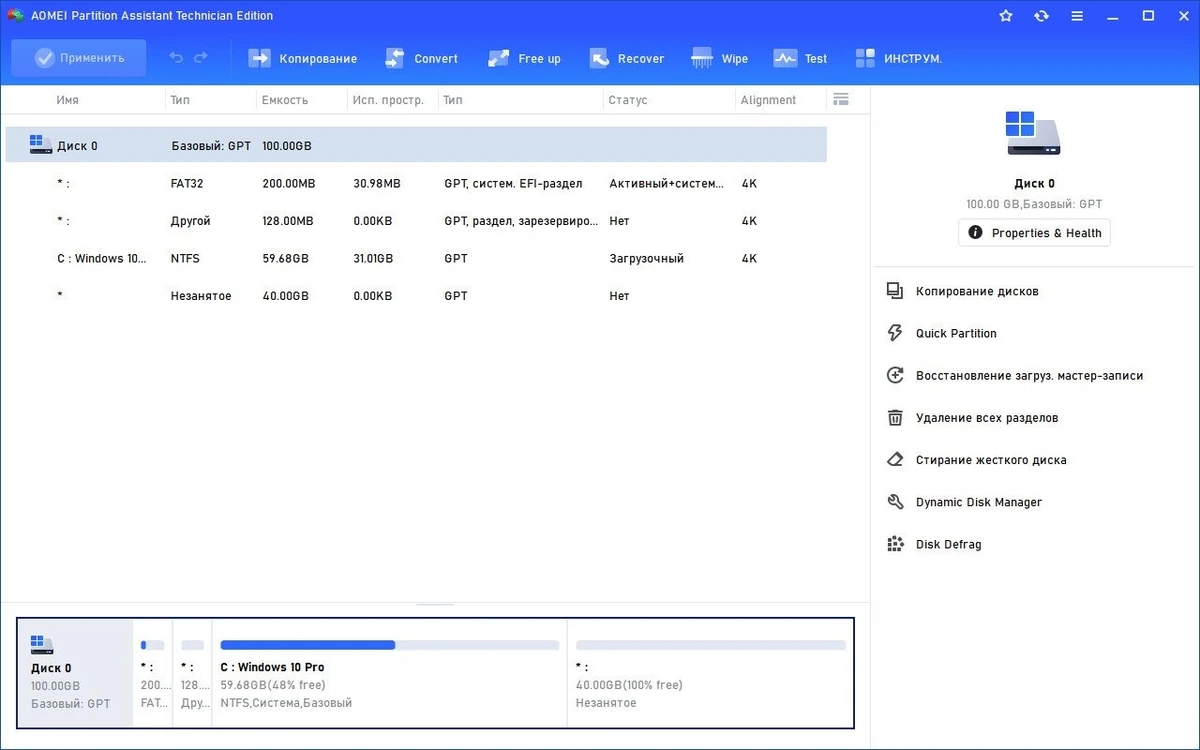The height and width of the screenshot is (750, 1200).
Task: Click the Копирование toolbar icon
Action: tap(260, 59)
